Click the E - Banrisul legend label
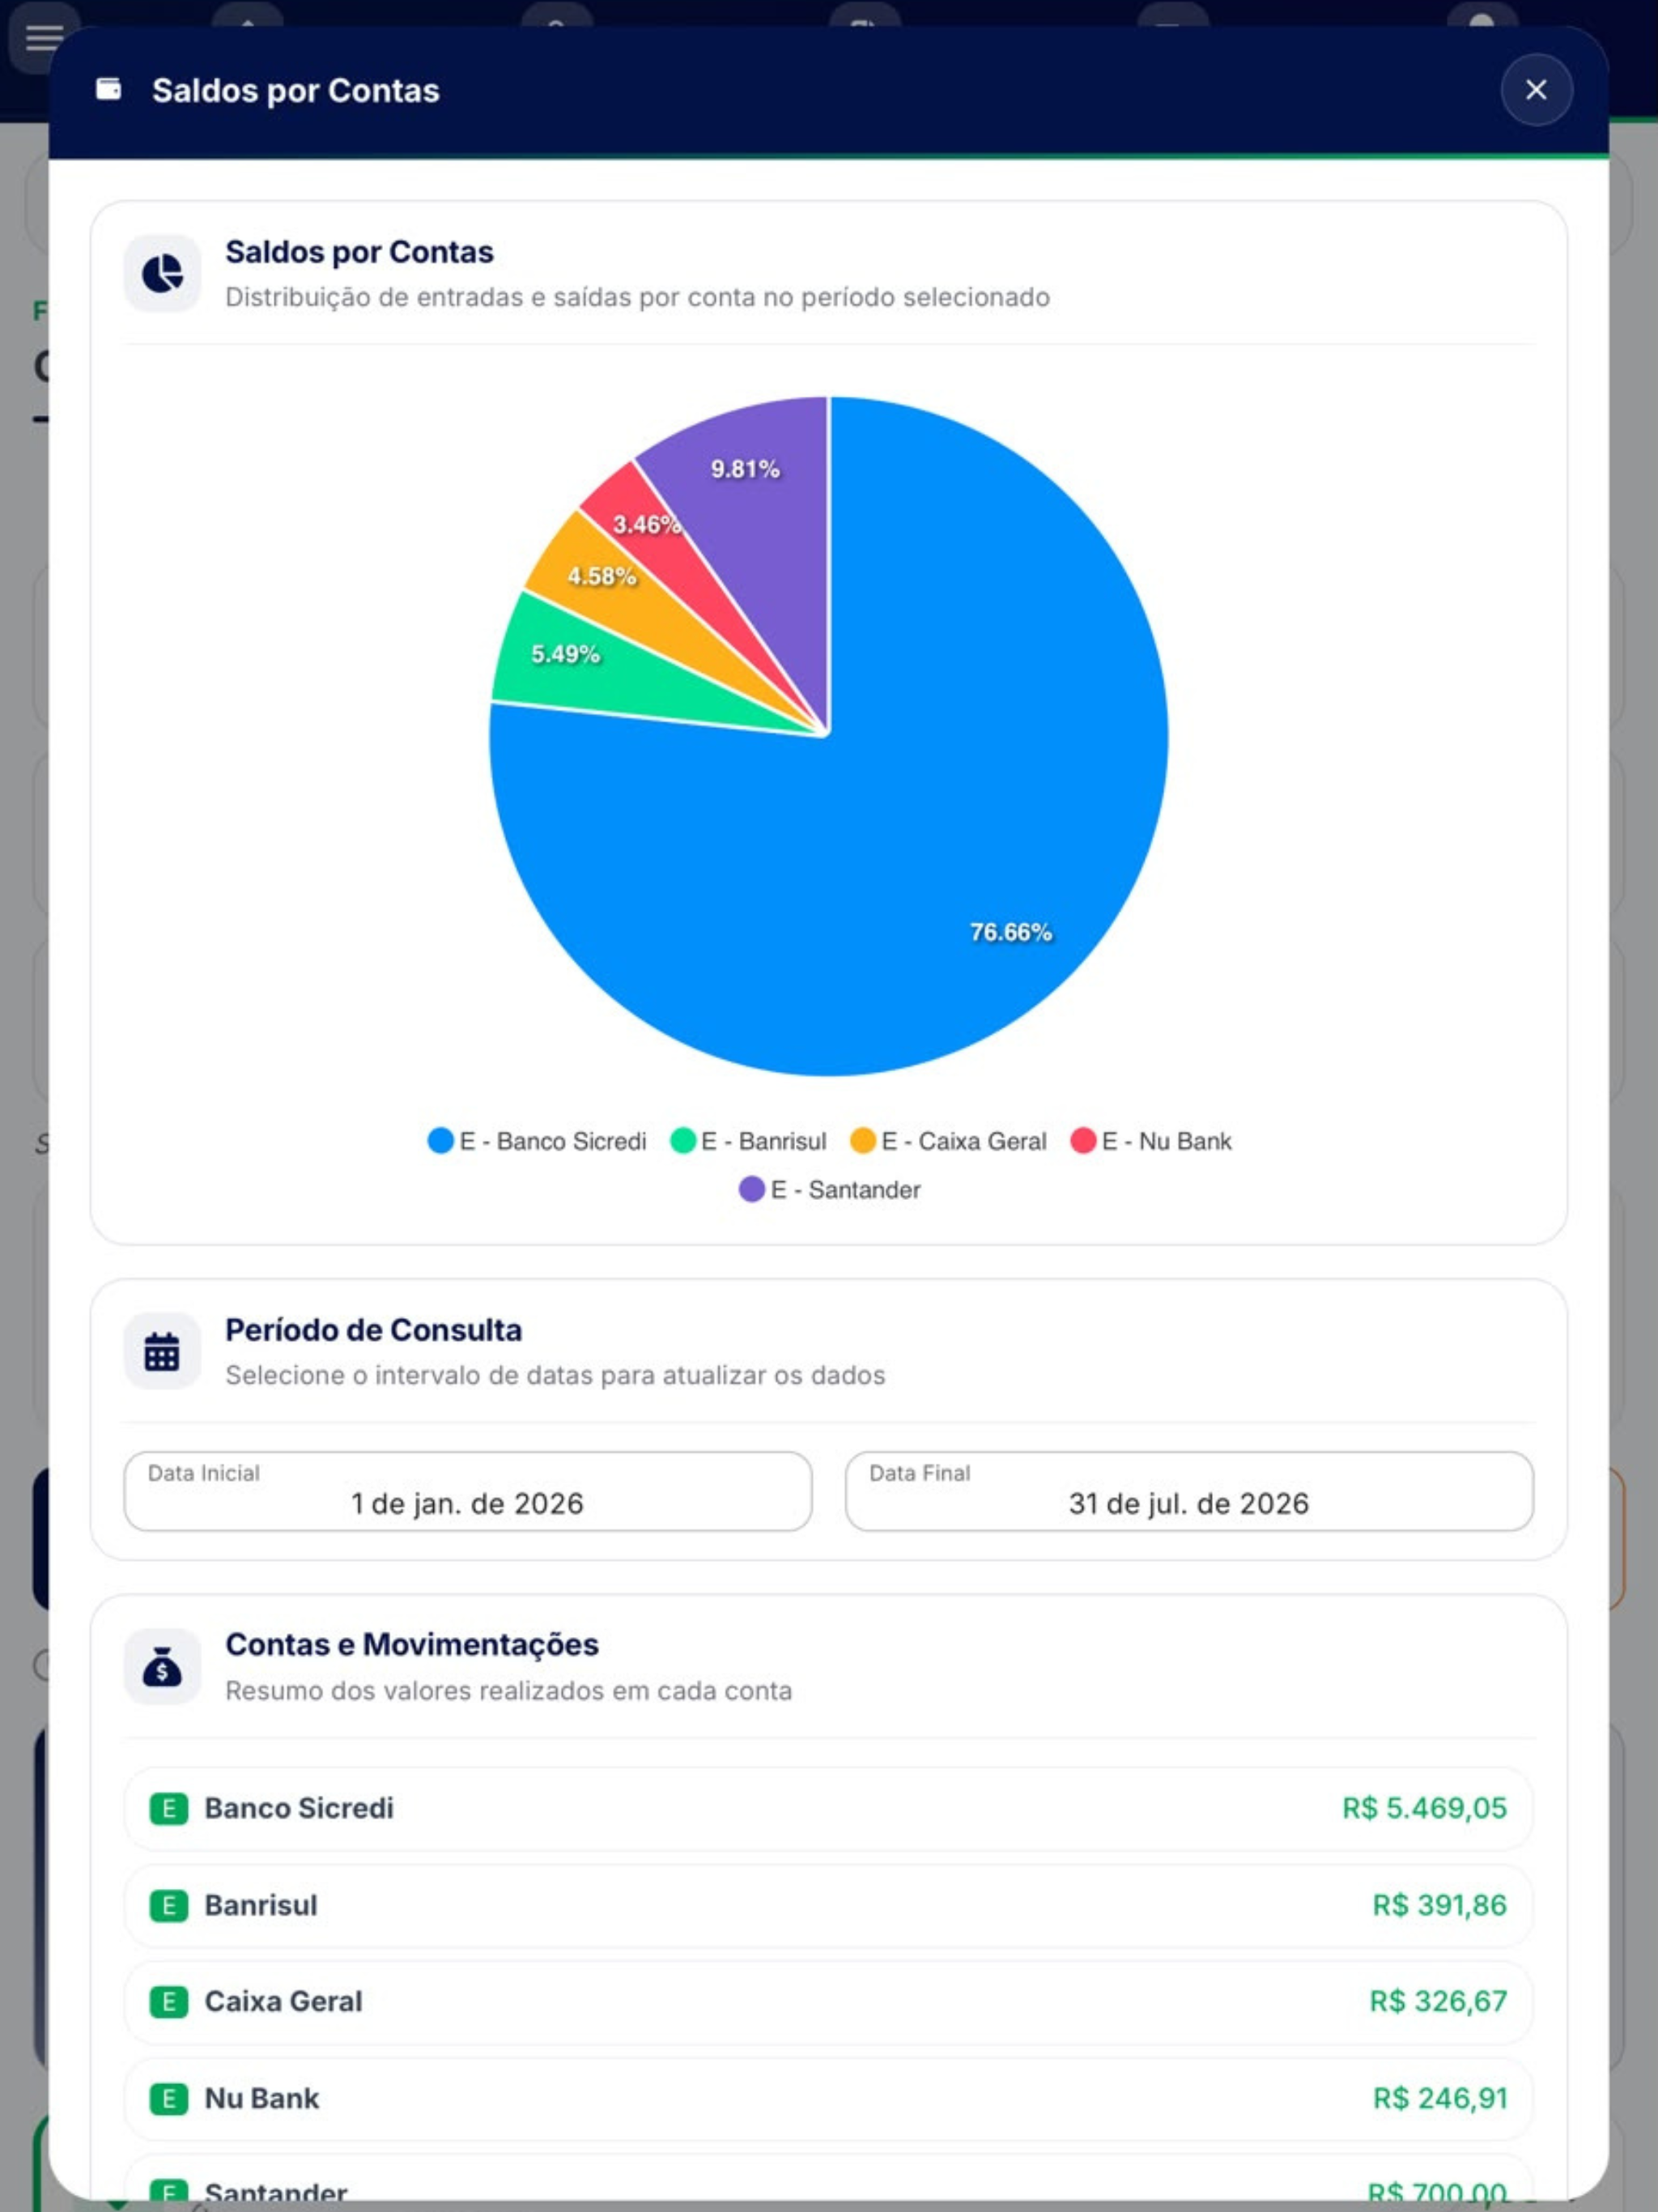1658x2212 pixels. (x=764, y=1141)
